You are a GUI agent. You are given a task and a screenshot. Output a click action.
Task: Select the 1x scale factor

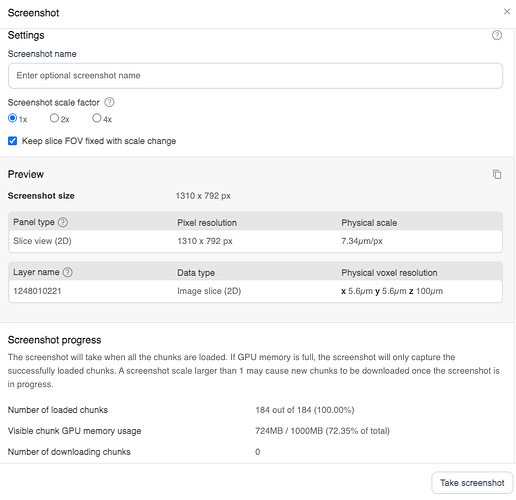point(12,118)
